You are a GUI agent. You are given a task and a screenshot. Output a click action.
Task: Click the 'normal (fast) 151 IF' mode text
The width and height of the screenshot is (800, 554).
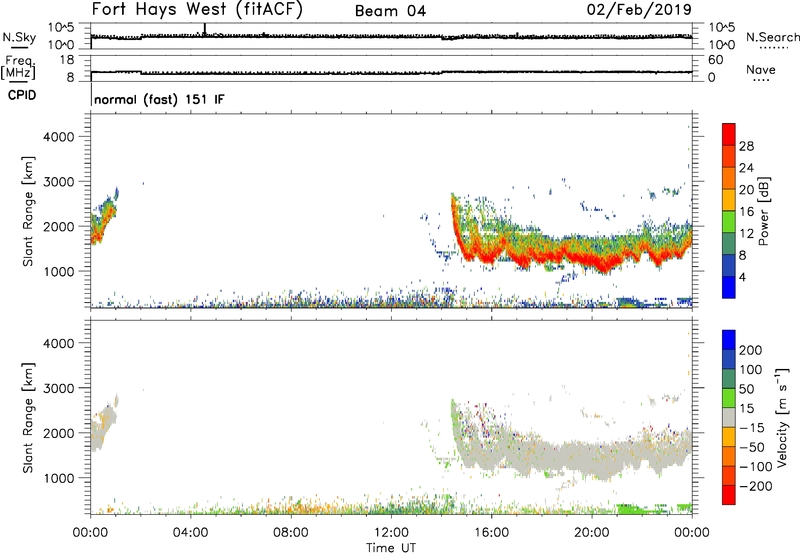(159, 99)
